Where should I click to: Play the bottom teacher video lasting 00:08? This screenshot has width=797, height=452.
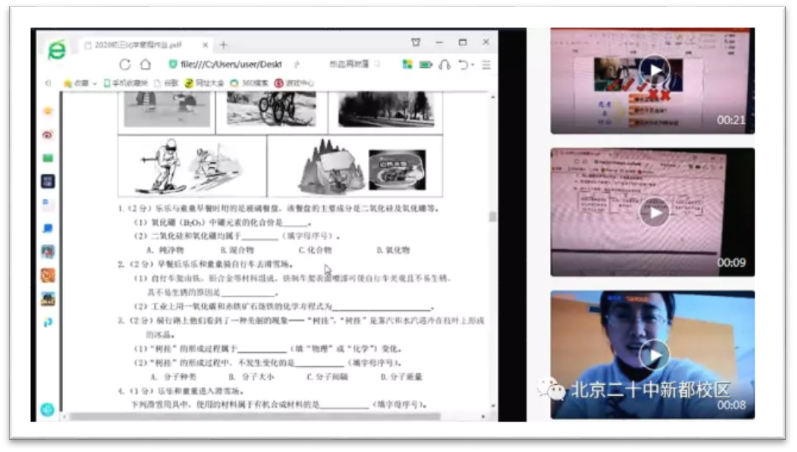654,355
